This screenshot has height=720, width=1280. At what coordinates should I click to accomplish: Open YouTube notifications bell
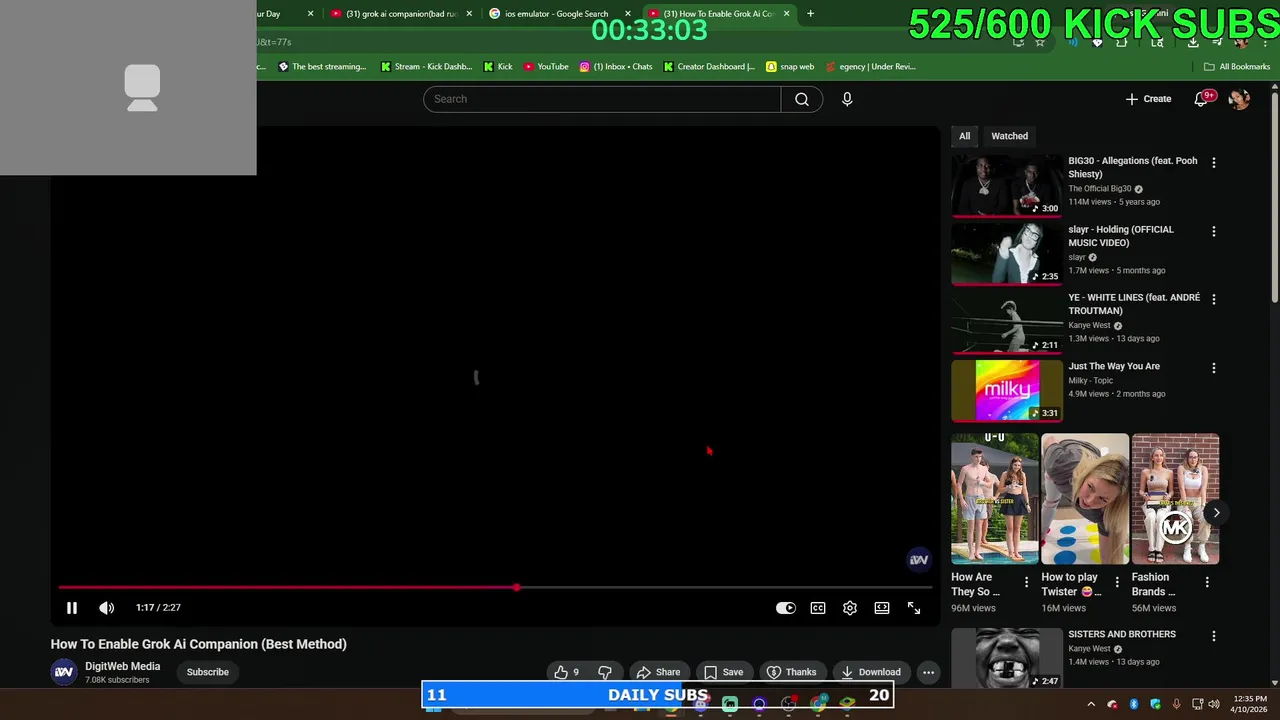pos(1203,99)
